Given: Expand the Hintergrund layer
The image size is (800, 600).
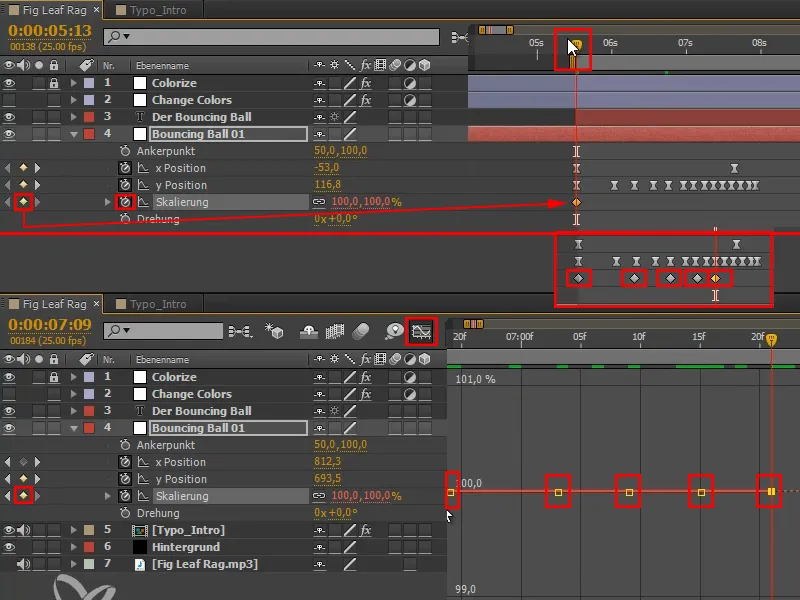Looking at the screenshot, I should coord(73,547).
